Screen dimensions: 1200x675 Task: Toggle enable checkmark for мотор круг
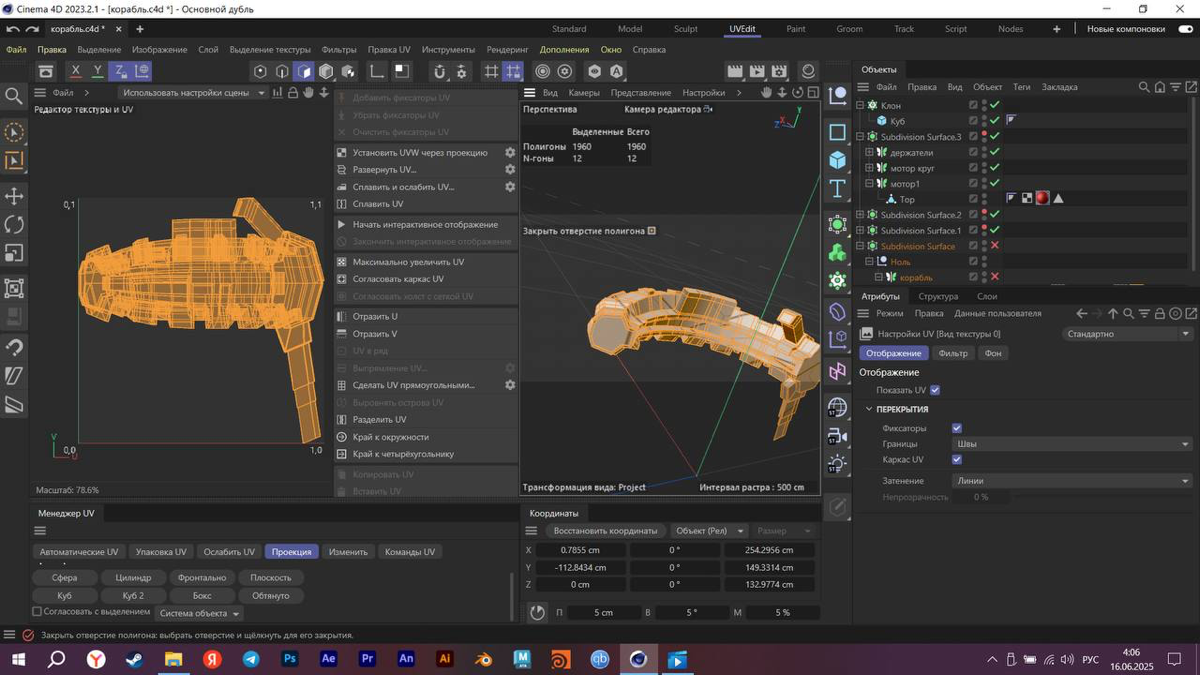(x=995, y=168)
